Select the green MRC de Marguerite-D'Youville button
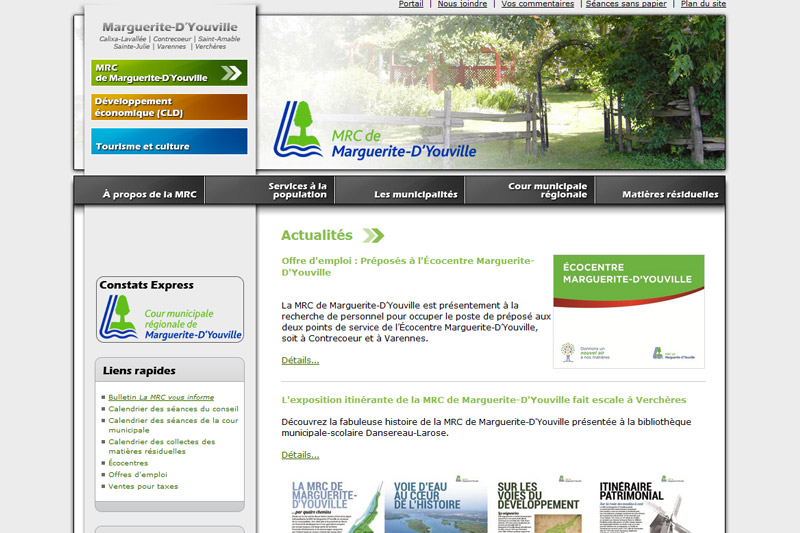This screenshot has width=800, height=533. [169, 73]
